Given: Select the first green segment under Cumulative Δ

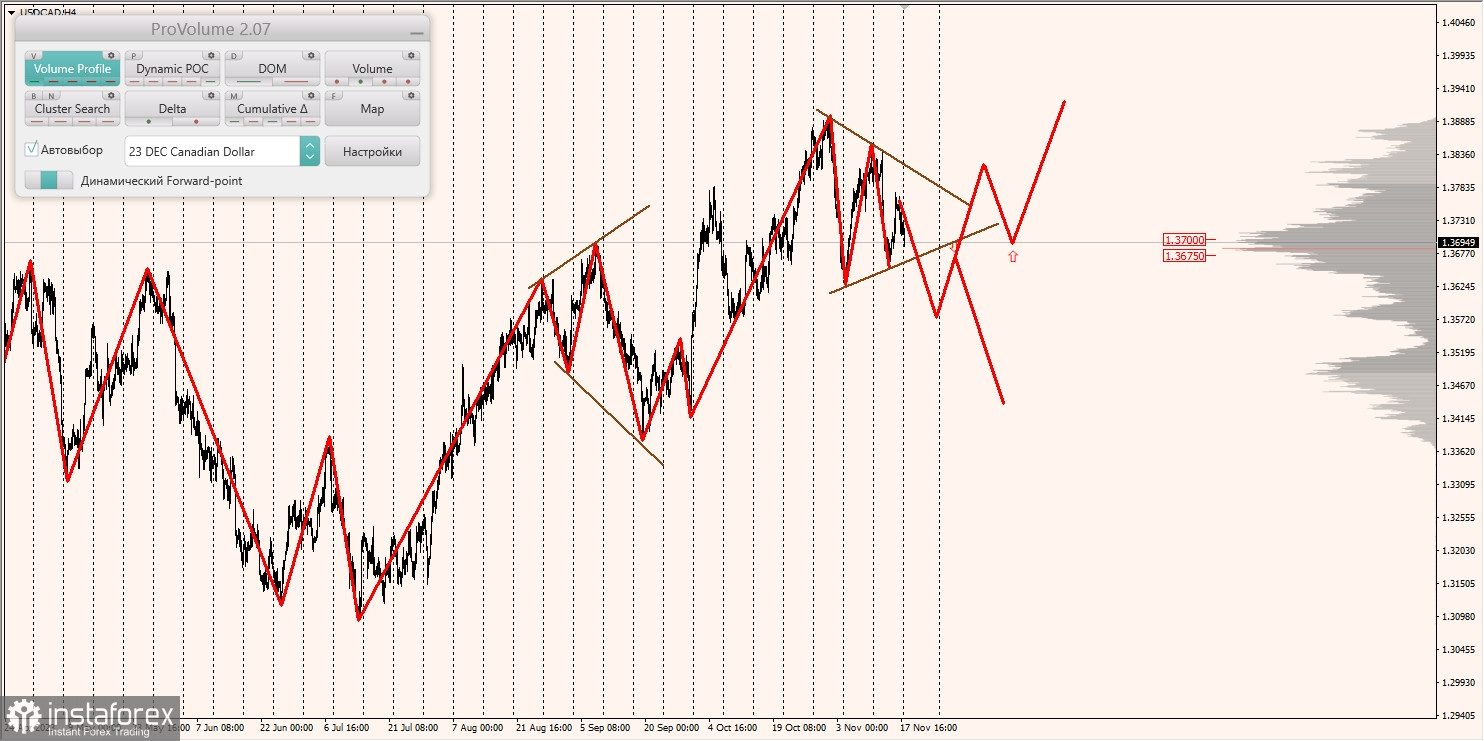Looking at the screenshot, I should [x=234, y=121].
